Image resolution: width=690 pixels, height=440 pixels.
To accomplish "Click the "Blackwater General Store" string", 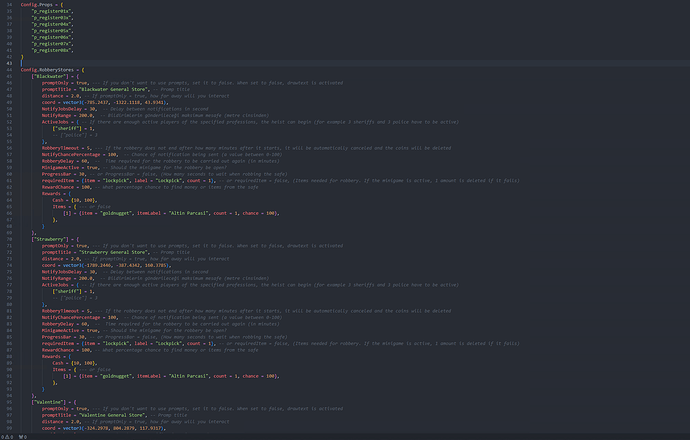I will [x=114, y=89].
